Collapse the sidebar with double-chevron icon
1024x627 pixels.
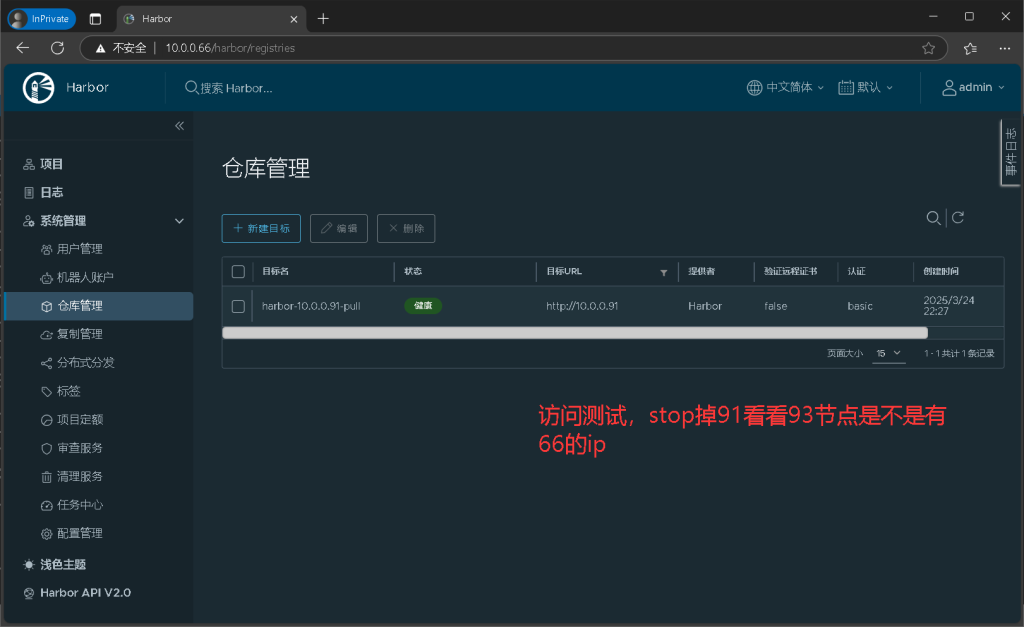180,126
